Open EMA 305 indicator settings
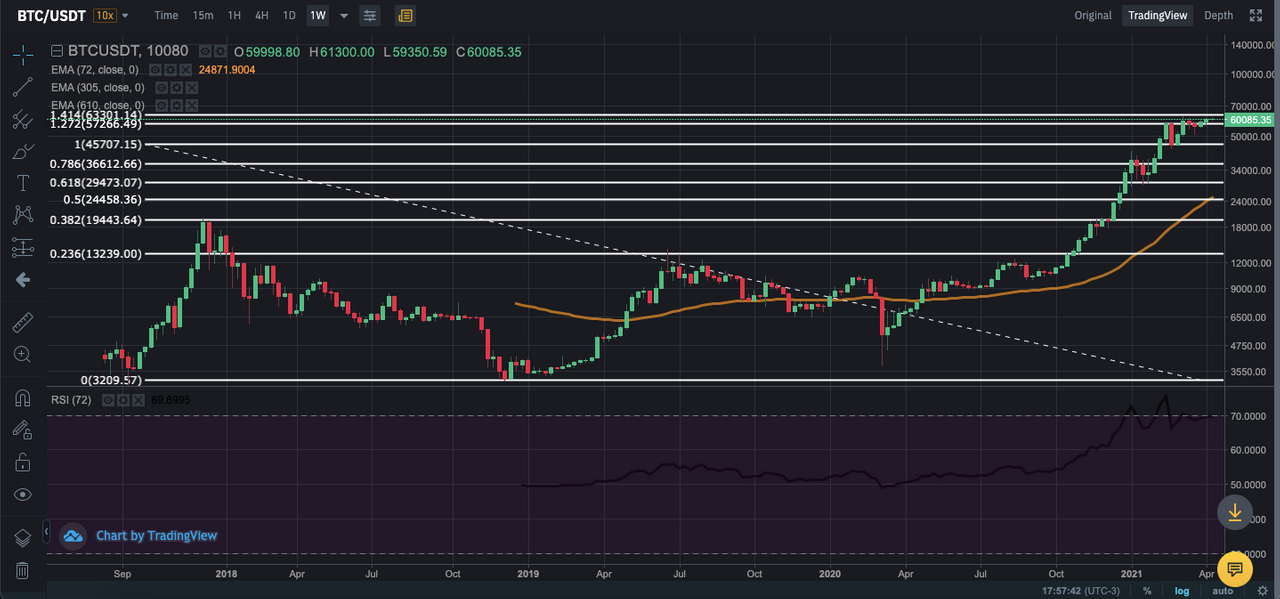This screenshot has width=1280, height=599. [176, 88]
